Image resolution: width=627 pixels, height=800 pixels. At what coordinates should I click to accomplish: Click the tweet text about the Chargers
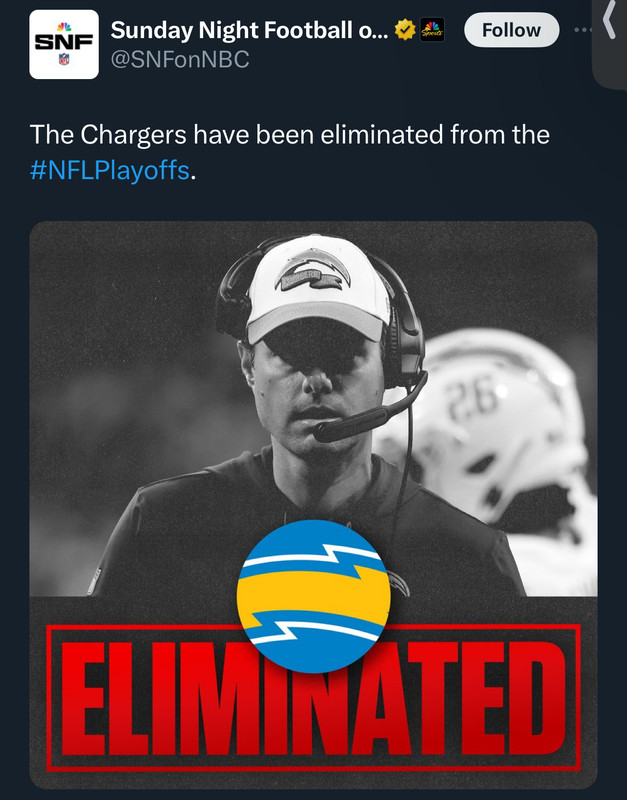point(290,134)
